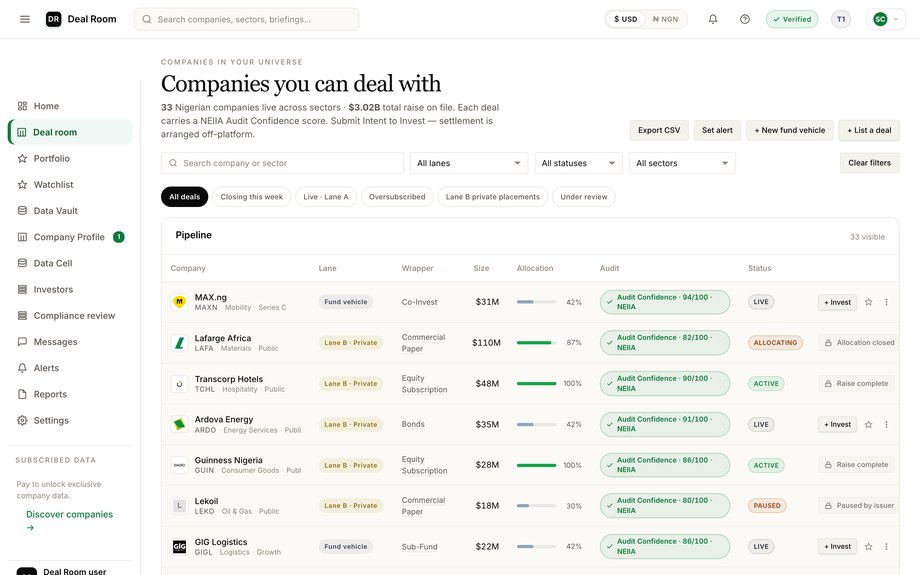Star Ardova Energy to watchlist
Screen dimensions: 920x575
point(868,424)
